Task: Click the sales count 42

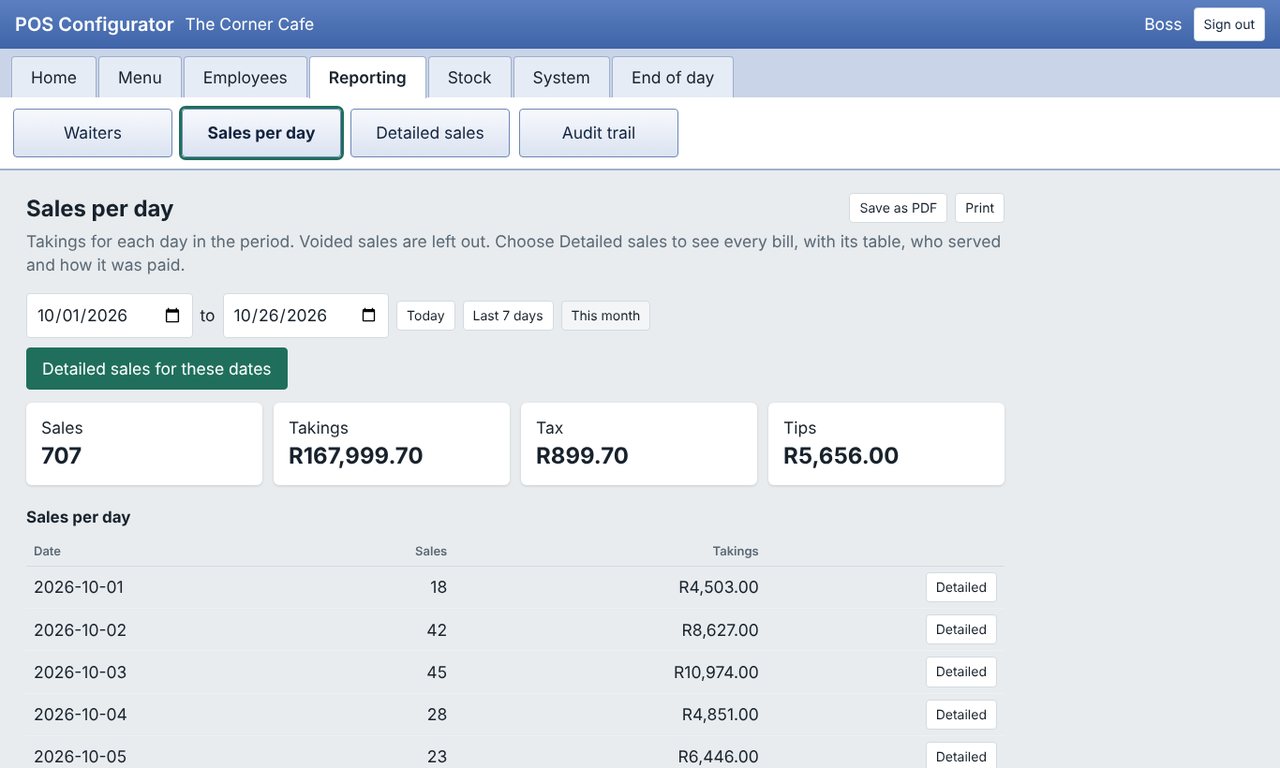Action: click(436, 630)
